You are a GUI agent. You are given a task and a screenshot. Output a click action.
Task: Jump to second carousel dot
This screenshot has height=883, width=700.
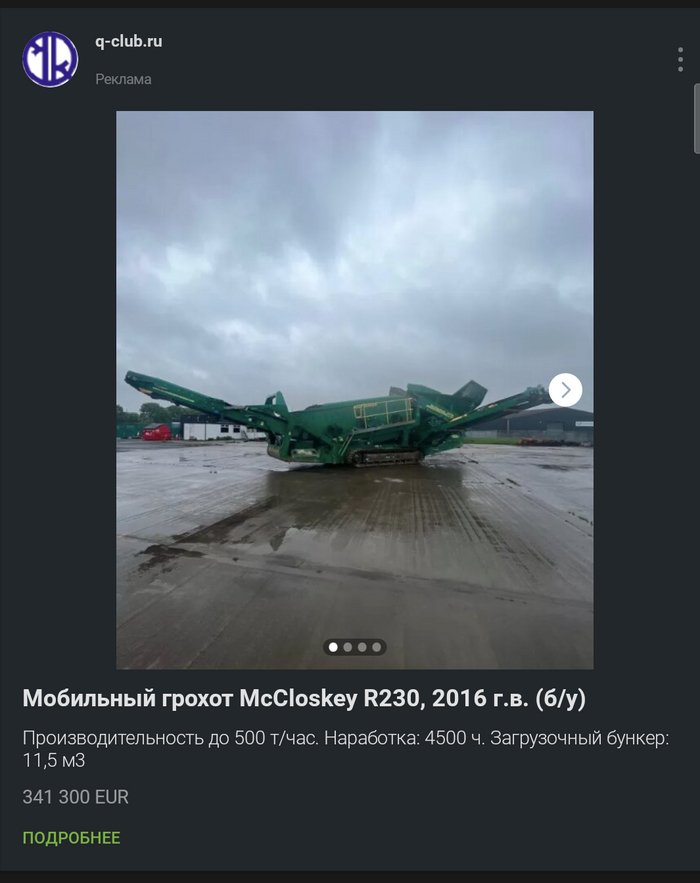pyautogui.click(x=347, y=647)
